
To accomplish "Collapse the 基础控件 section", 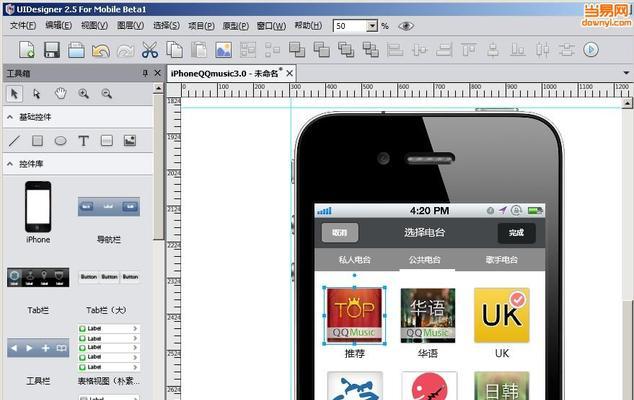I will (10, 117).
